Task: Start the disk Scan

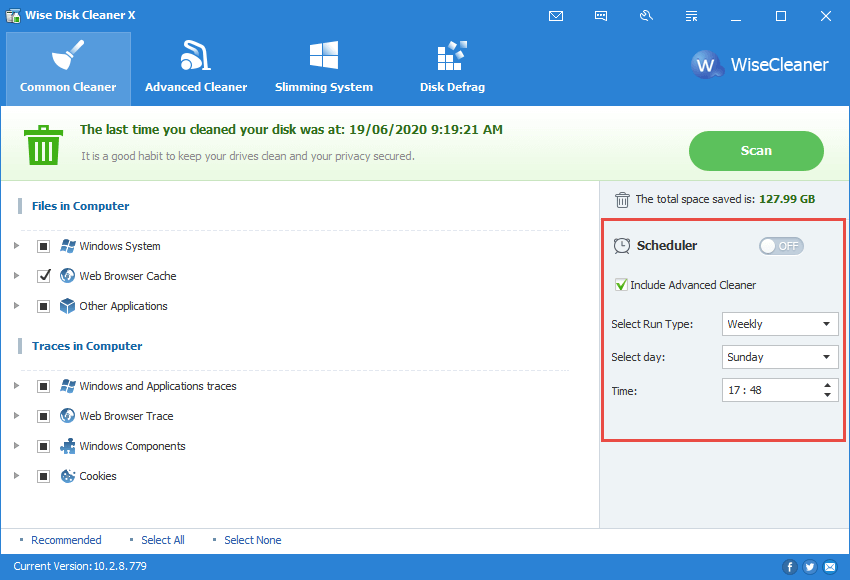Action: click(x=756, y=151)
